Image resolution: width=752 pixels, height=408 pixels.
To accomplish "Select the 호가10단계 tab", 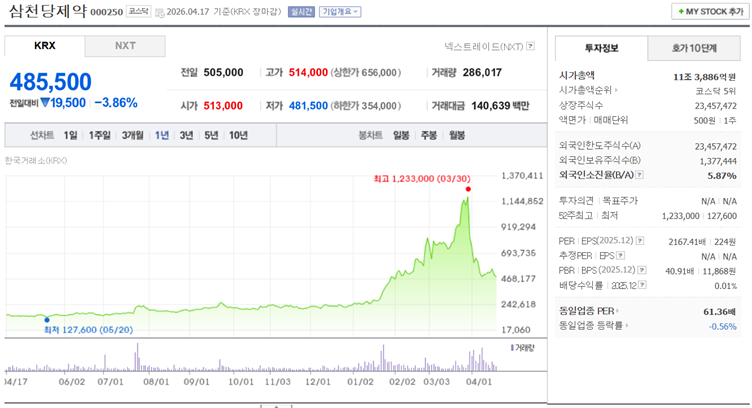I will point(694,48).
